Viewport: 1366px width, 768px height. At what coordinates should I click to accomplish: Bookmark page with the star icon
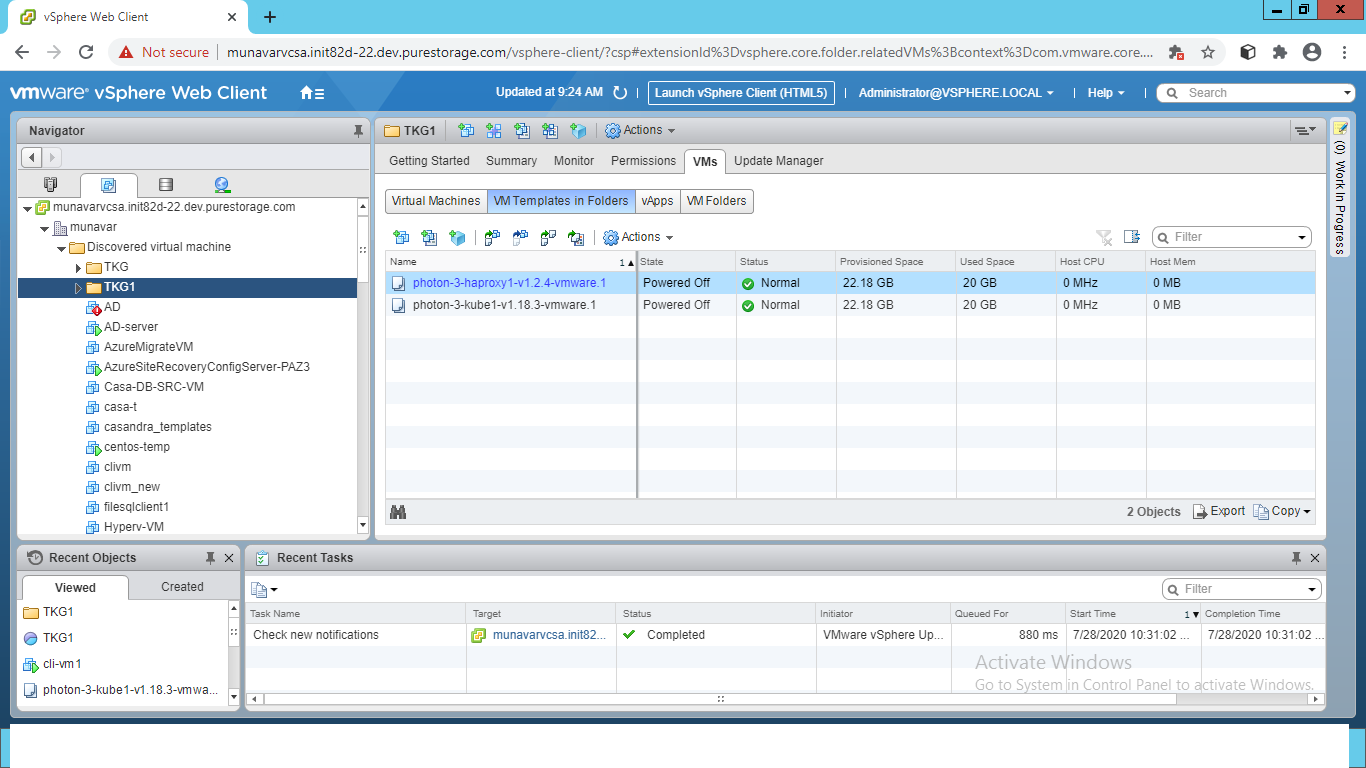pos(1208,52)
